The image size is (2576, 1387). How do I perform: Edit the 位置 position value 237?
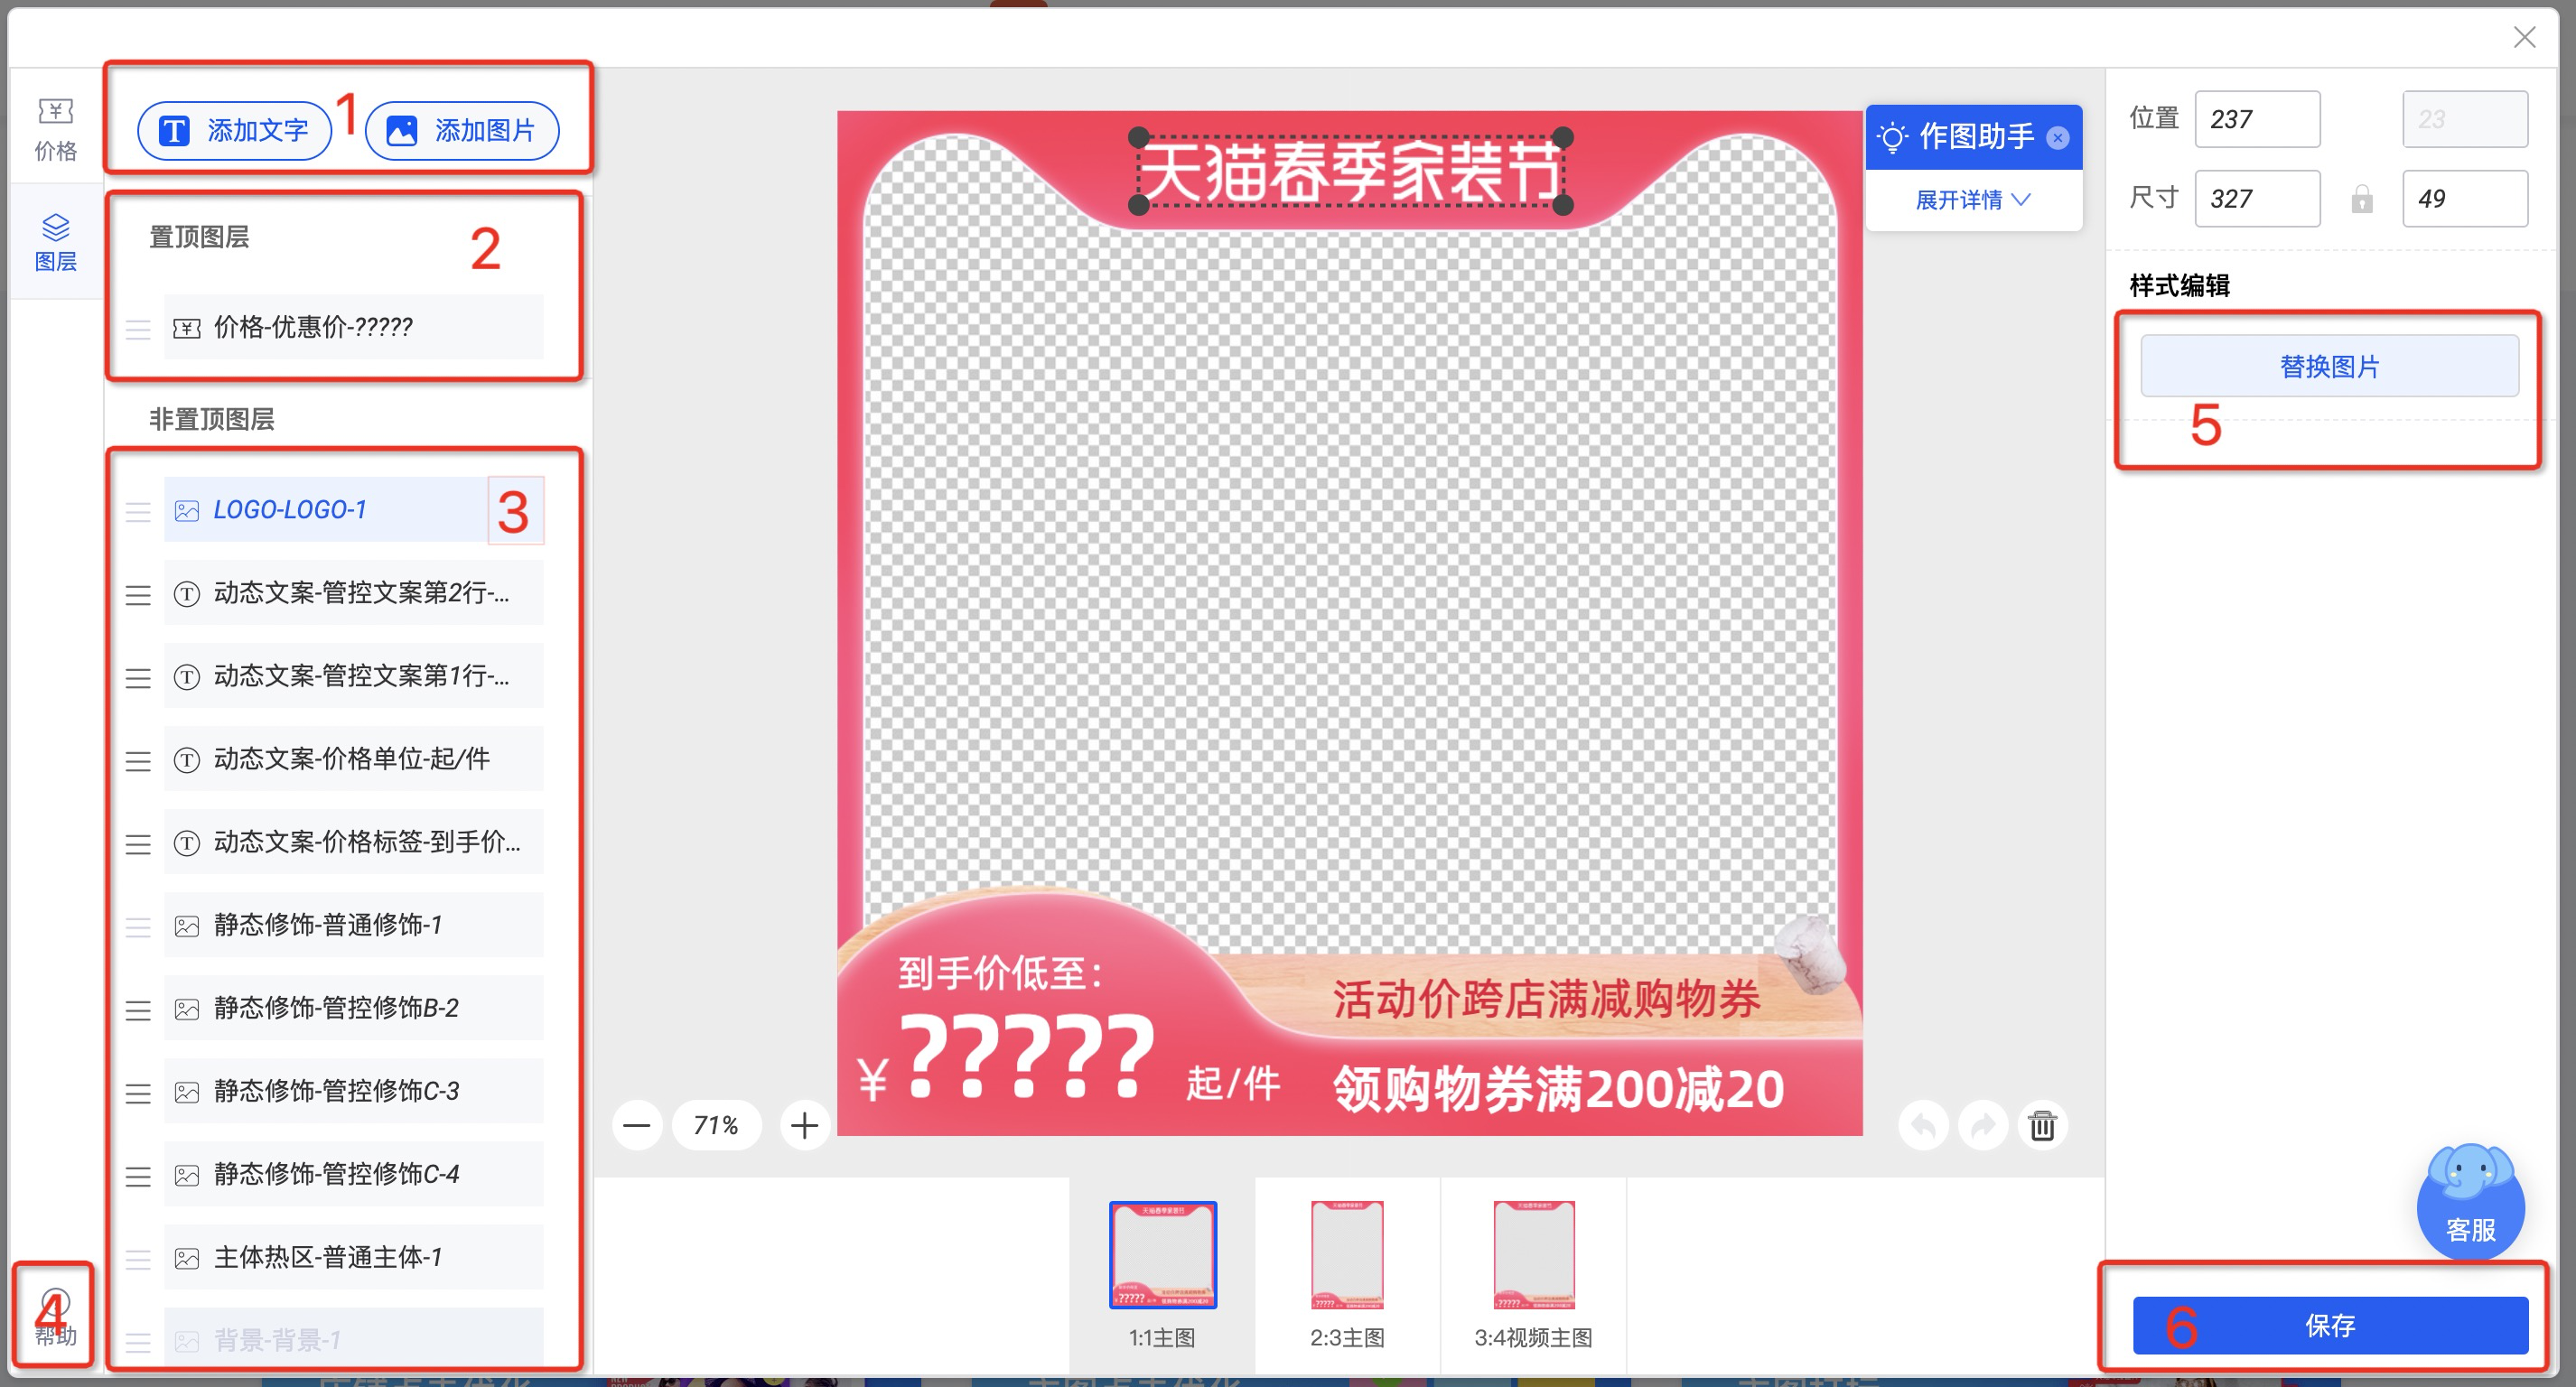(x=2257, y=119)
